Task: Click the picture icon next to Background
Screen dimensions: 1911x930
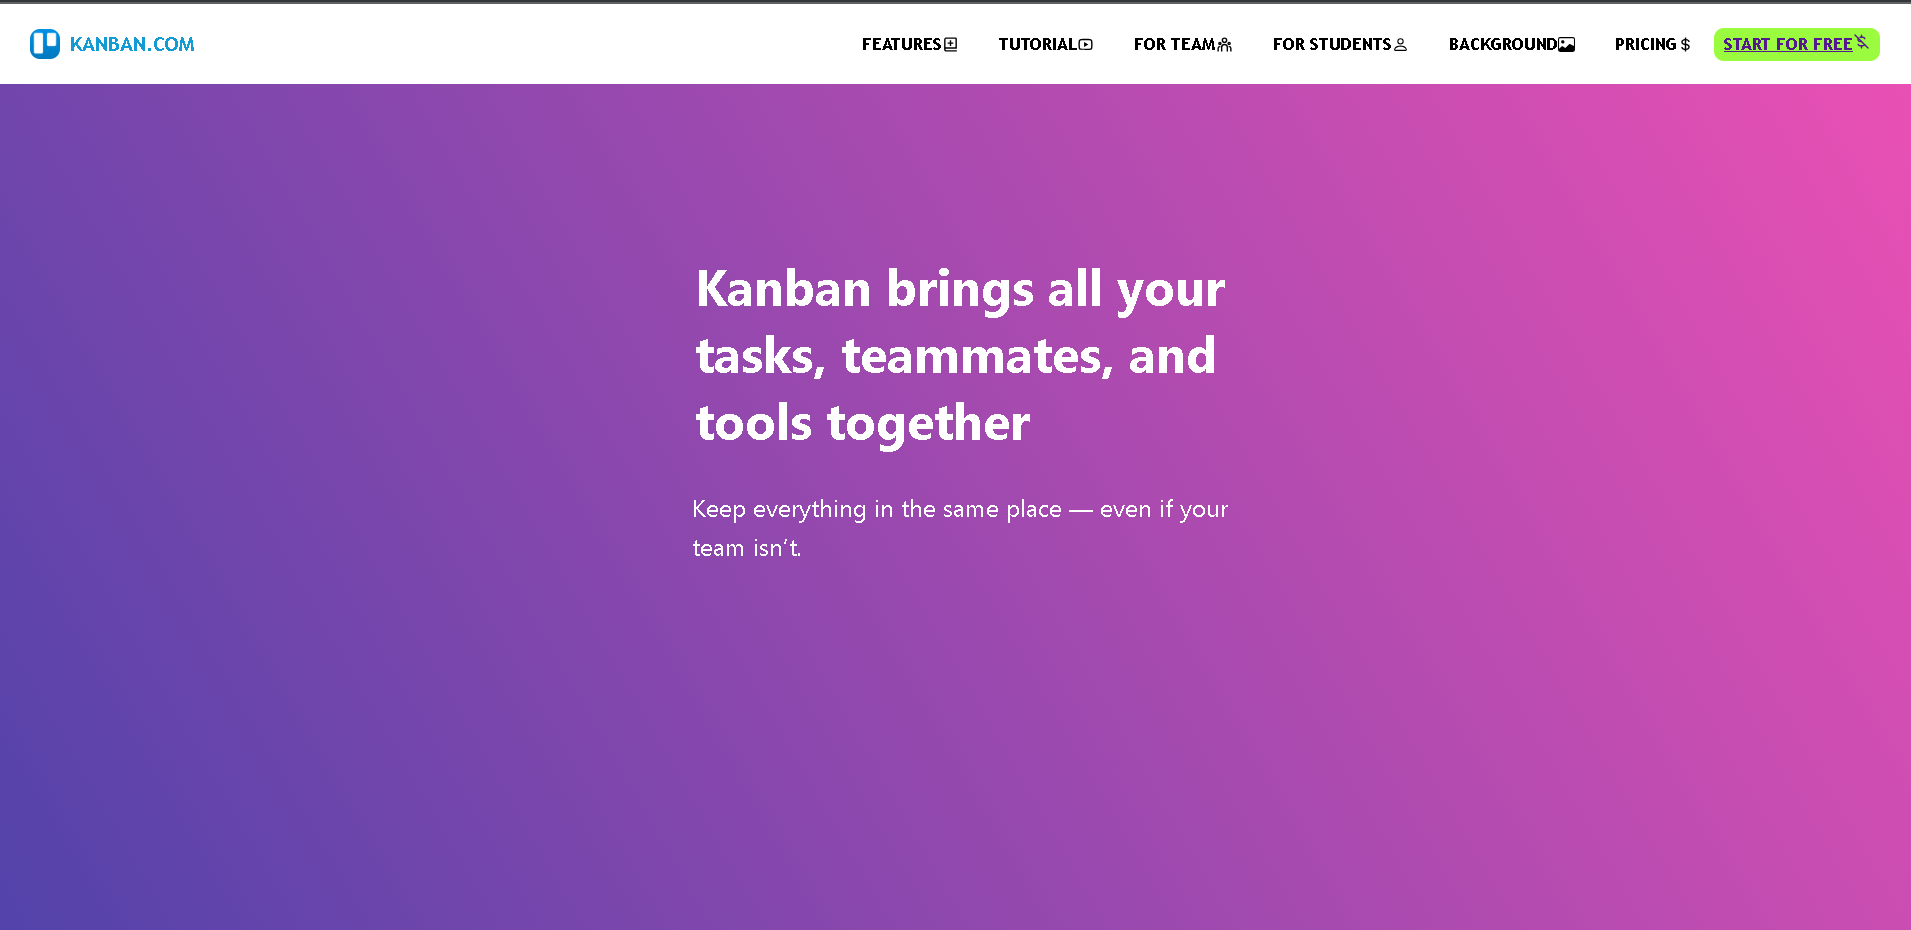Action: pyautogui.click(x=1567, y=44)
